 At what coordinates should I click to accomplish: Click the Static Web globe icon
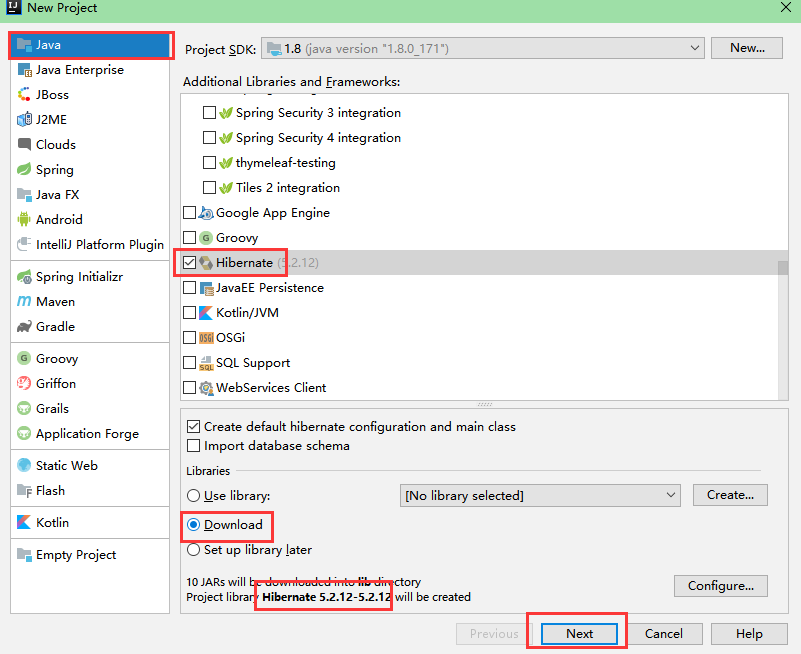point(24,465)
